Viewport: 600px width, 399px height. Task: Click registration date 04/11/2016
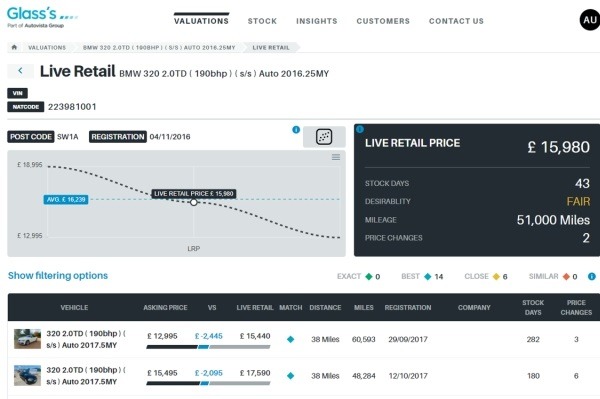(x=170, y=137)
